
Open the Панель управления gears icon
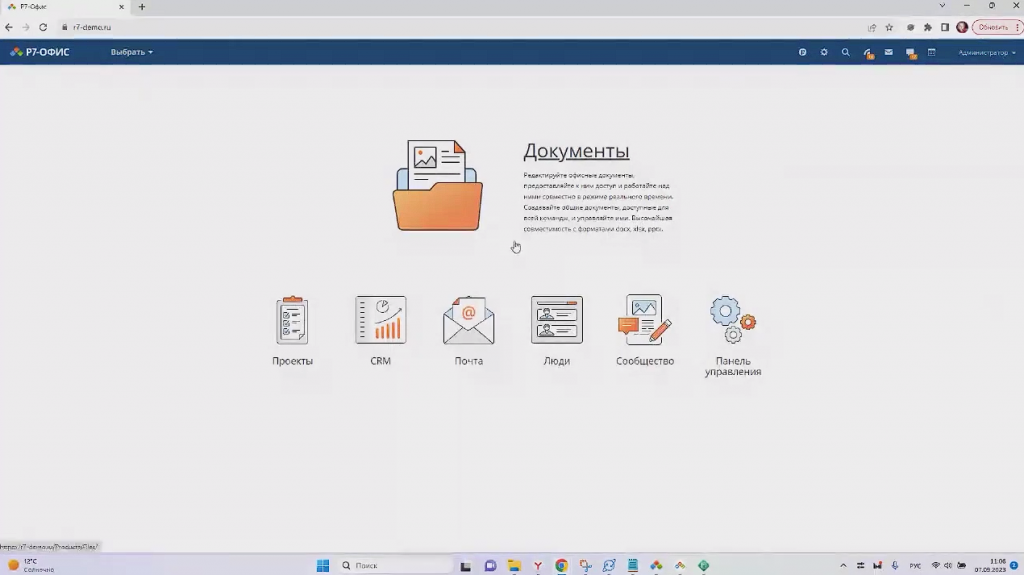(733, 320)
